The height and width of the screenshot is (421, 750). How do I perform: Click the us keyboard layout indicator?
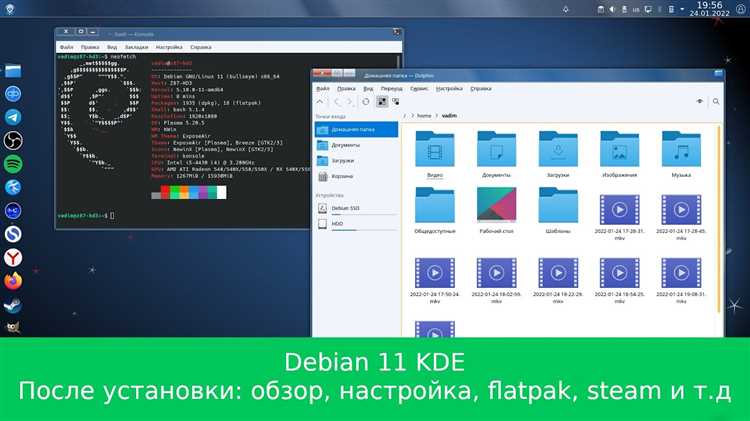point(636,10)
